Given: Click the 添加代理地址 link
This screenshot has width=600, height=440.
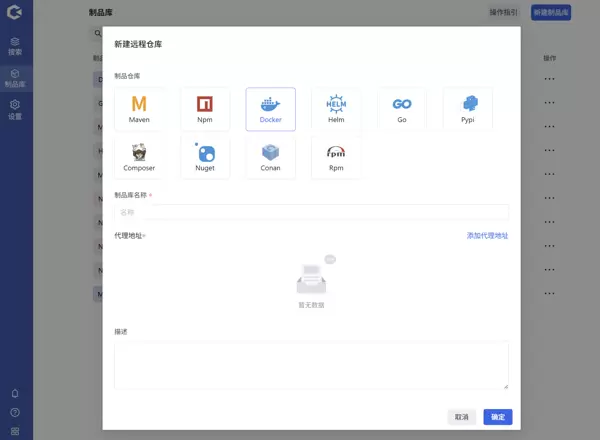Looking at the screenshot, I should tap(487, 236).
